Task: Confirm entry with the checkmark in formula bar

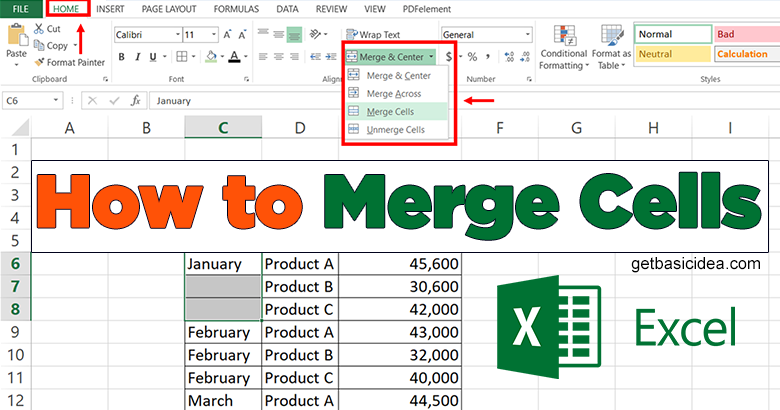Action: click(114, 101)
